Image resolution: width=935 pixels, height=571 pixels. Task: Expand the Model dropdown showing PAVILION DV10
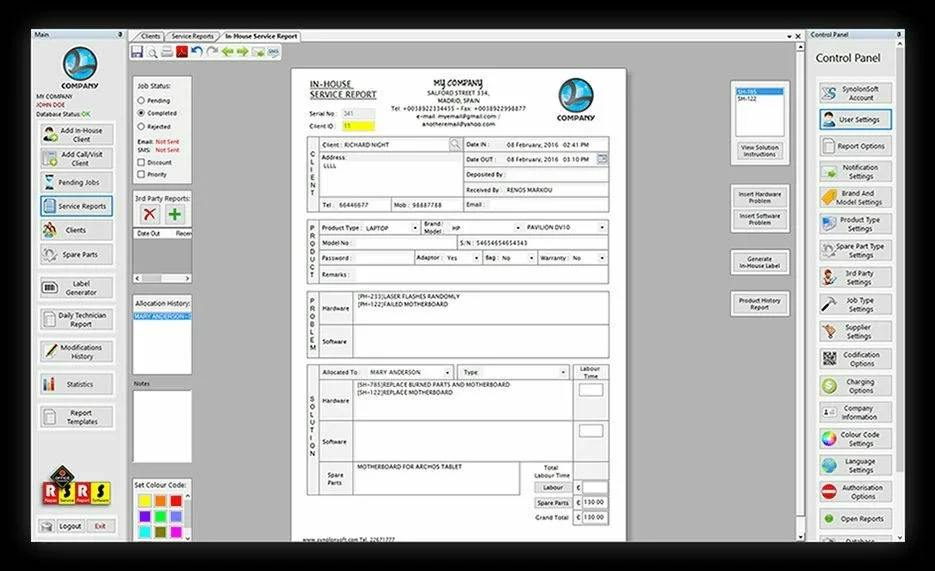point(602,227)
